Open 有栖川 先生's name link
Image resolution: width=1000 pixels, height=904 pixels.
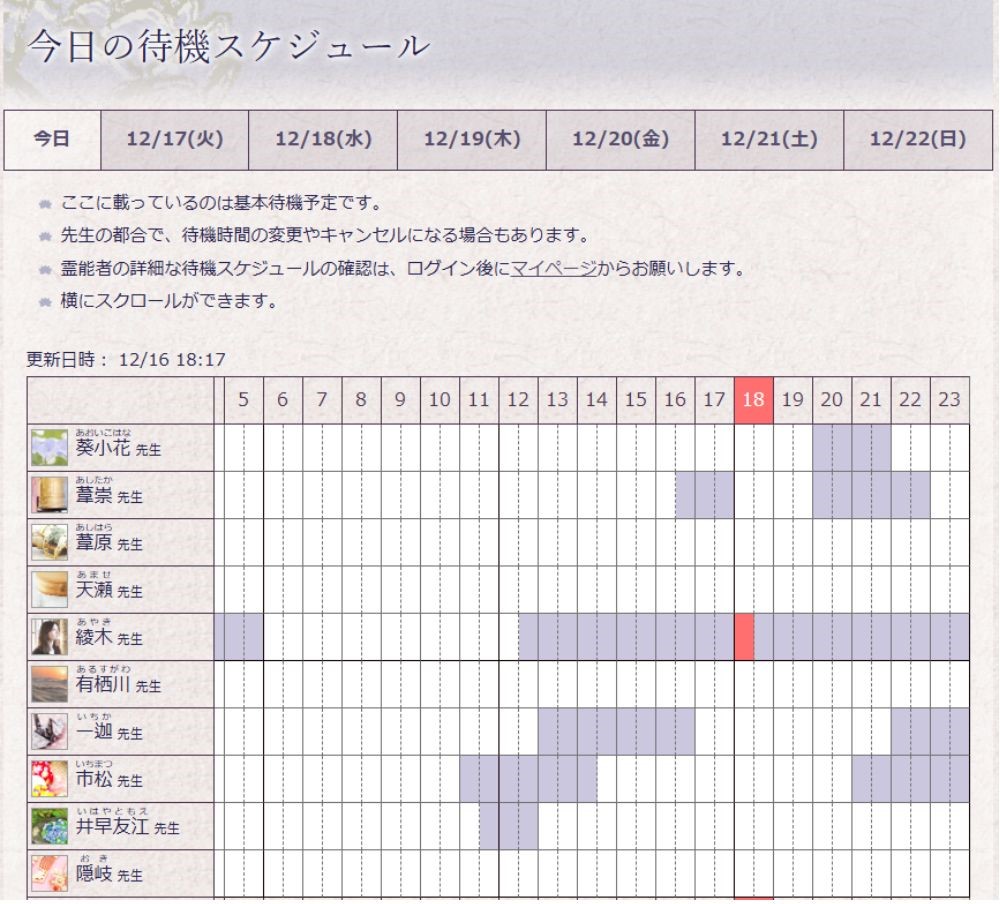pos(118,685)
